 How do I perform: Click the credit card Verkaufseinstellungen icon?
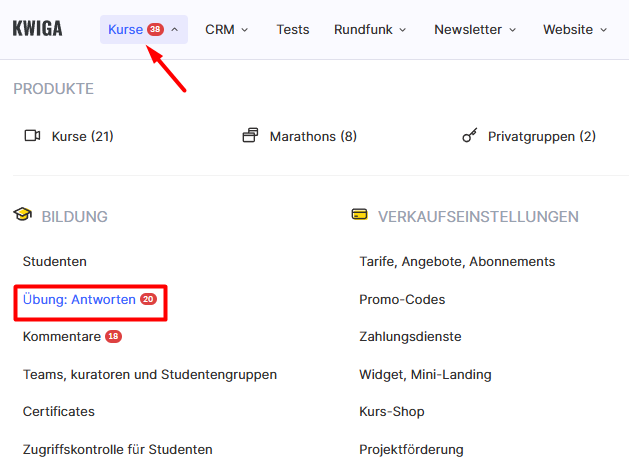359,215
